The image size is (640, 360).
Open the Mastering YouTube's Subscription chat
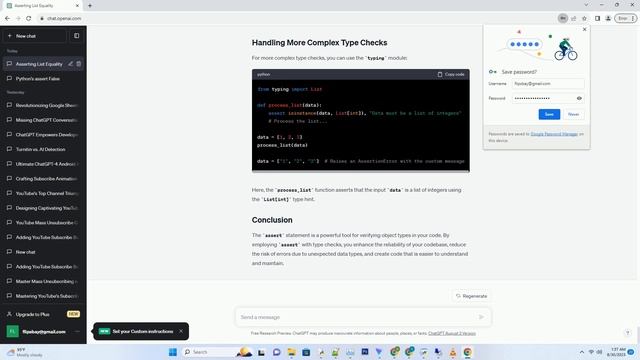[x=43, y=296]
